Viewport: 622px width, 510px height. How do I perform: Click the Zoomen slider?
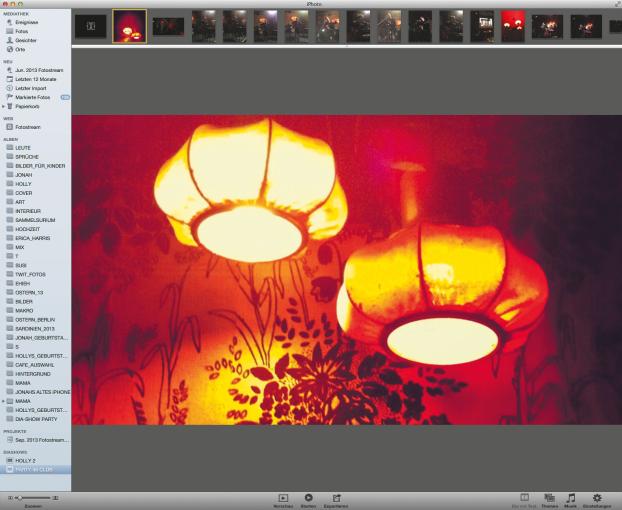(x=34, y=497)
